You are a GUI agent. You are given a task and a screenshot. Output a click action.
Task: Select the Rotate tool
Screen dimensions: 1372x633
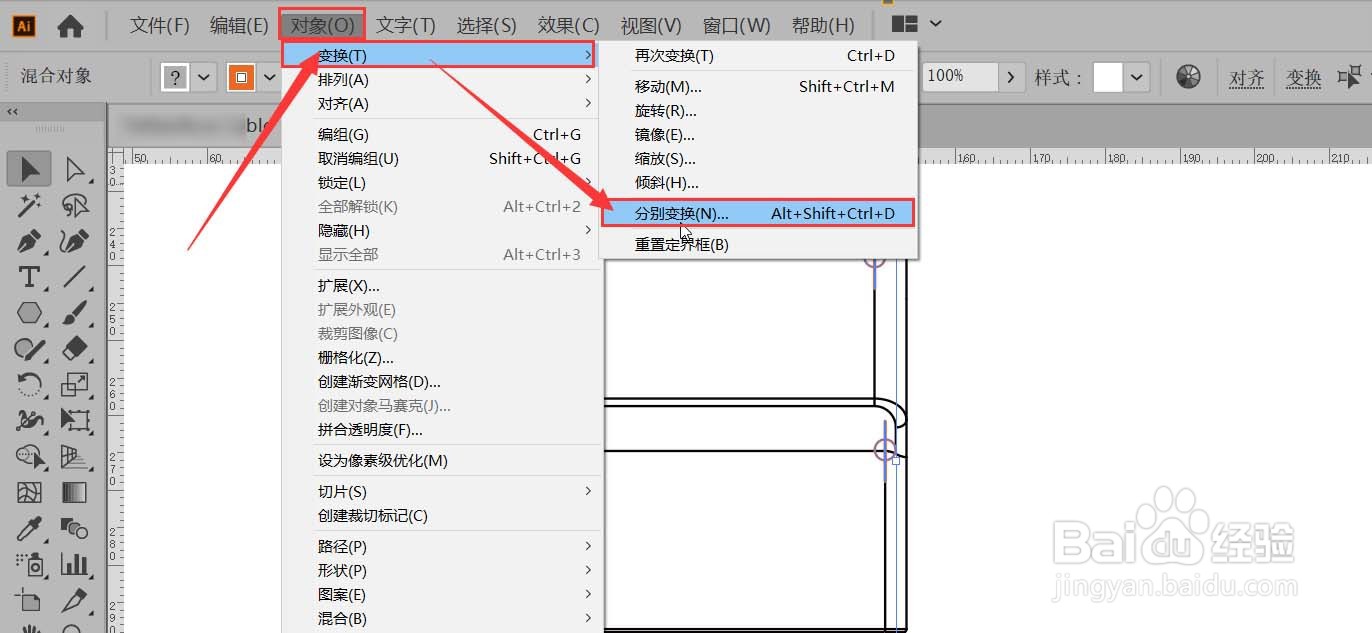pyautogui.click(x=29, y=385)
